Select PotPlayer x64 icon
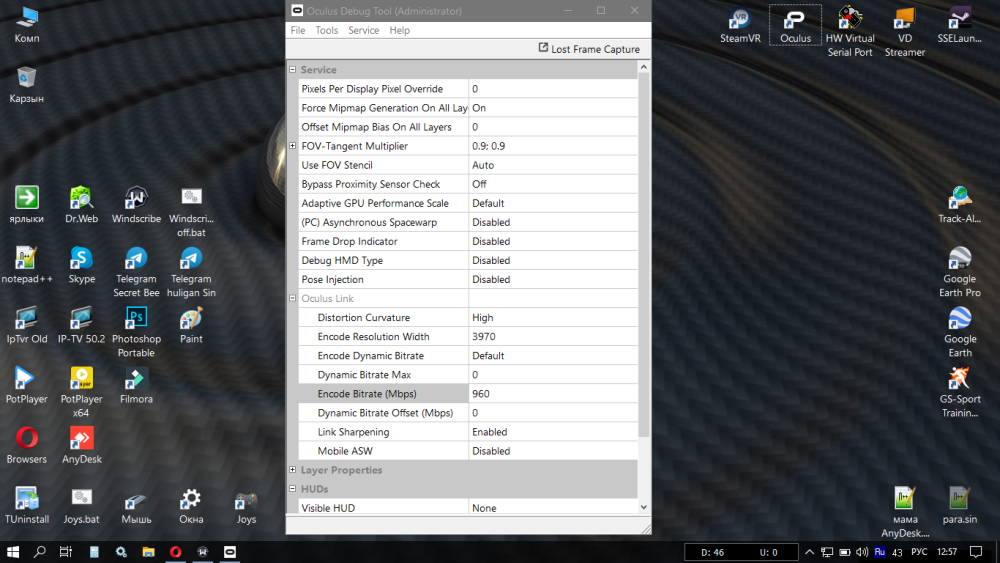Viewport: 1000px width, 563px height. pyautogui.click(x=81, y=393)
